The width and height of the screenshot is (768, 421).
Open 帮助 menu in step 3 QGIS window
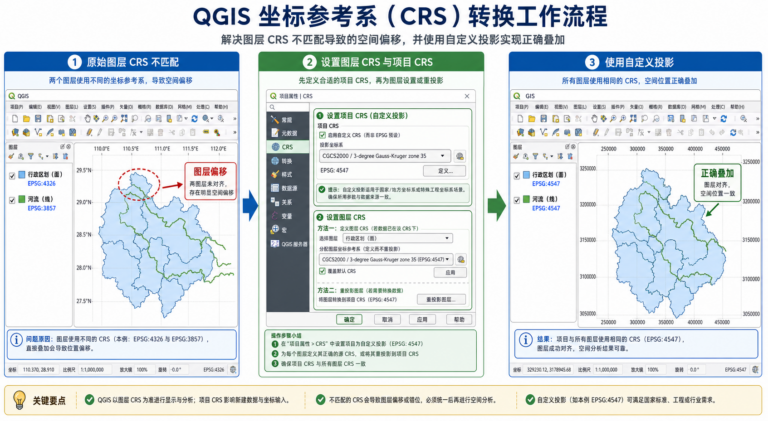coord(737,107)
